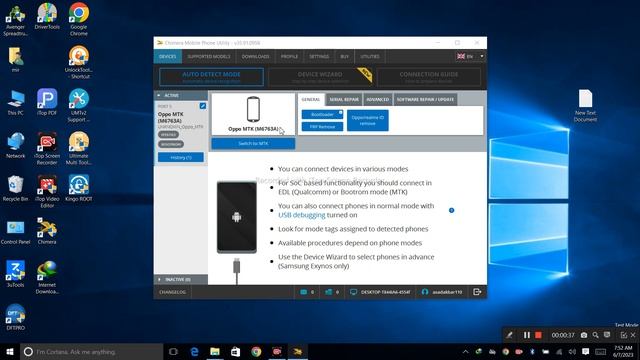Switch to the Advanced tab

[x=378, y=99]
